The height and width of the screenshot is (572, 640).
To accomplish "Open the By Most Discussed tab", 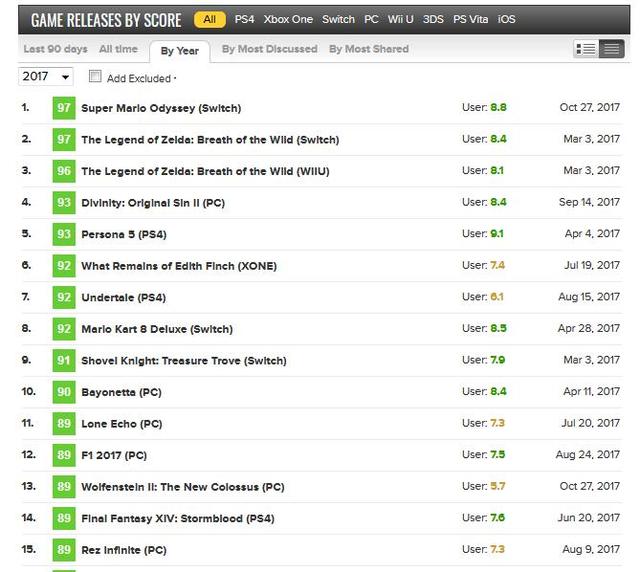I will (x=269, y=49).
